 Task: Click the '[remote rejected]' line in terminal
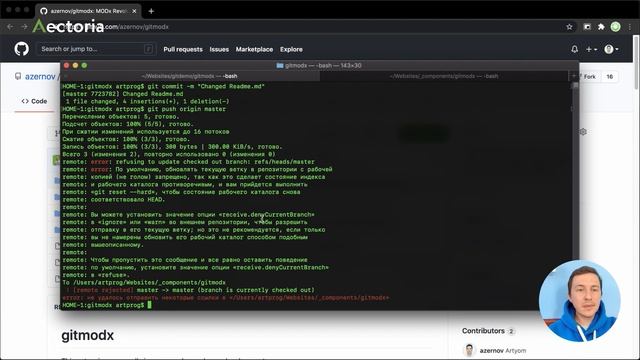pos(188,290)
